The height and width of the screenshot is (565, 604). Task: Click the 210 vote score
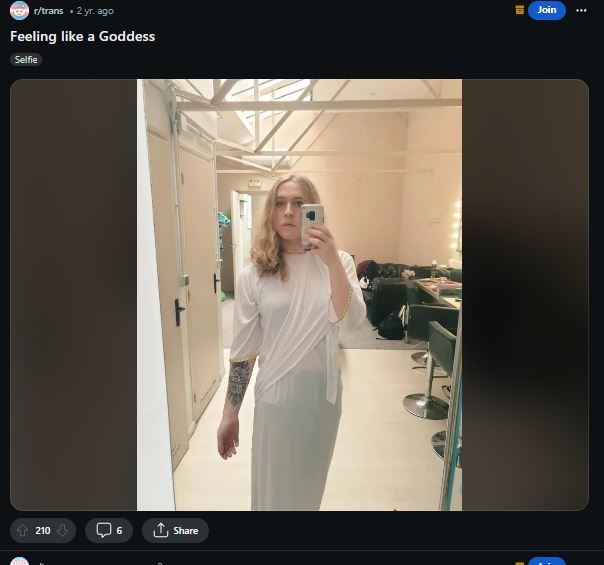[x=43, y=531]
